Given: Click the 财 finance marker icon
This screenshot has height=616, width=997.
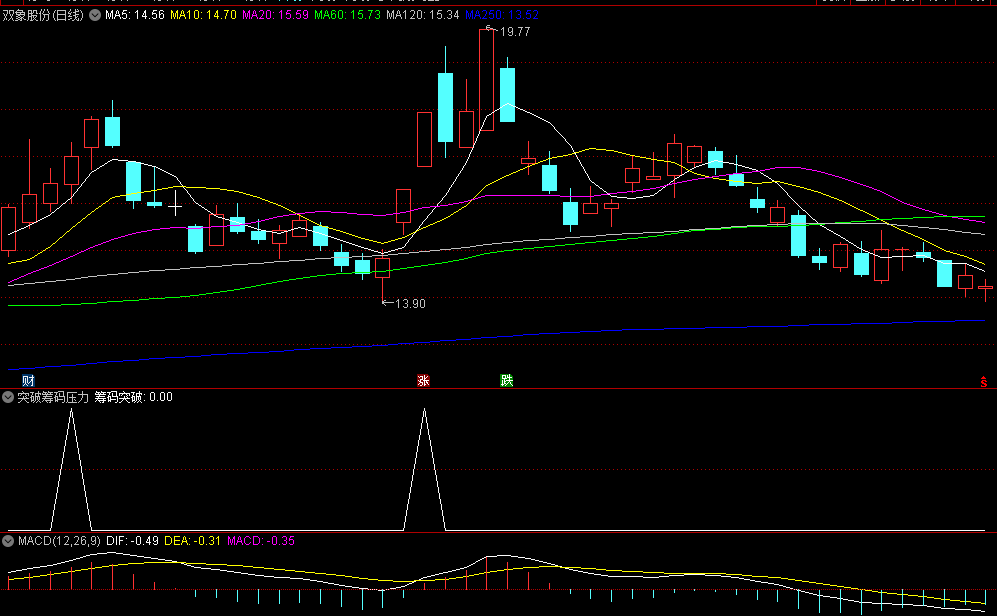Looking at the screenshot, I should (28, 381).
